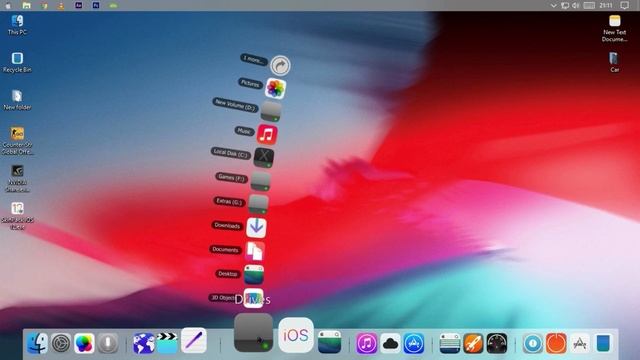This screenshot has width=640, height=360.
Task: Open the clapperboard video dock icon
Action: (x=167, y=343)
